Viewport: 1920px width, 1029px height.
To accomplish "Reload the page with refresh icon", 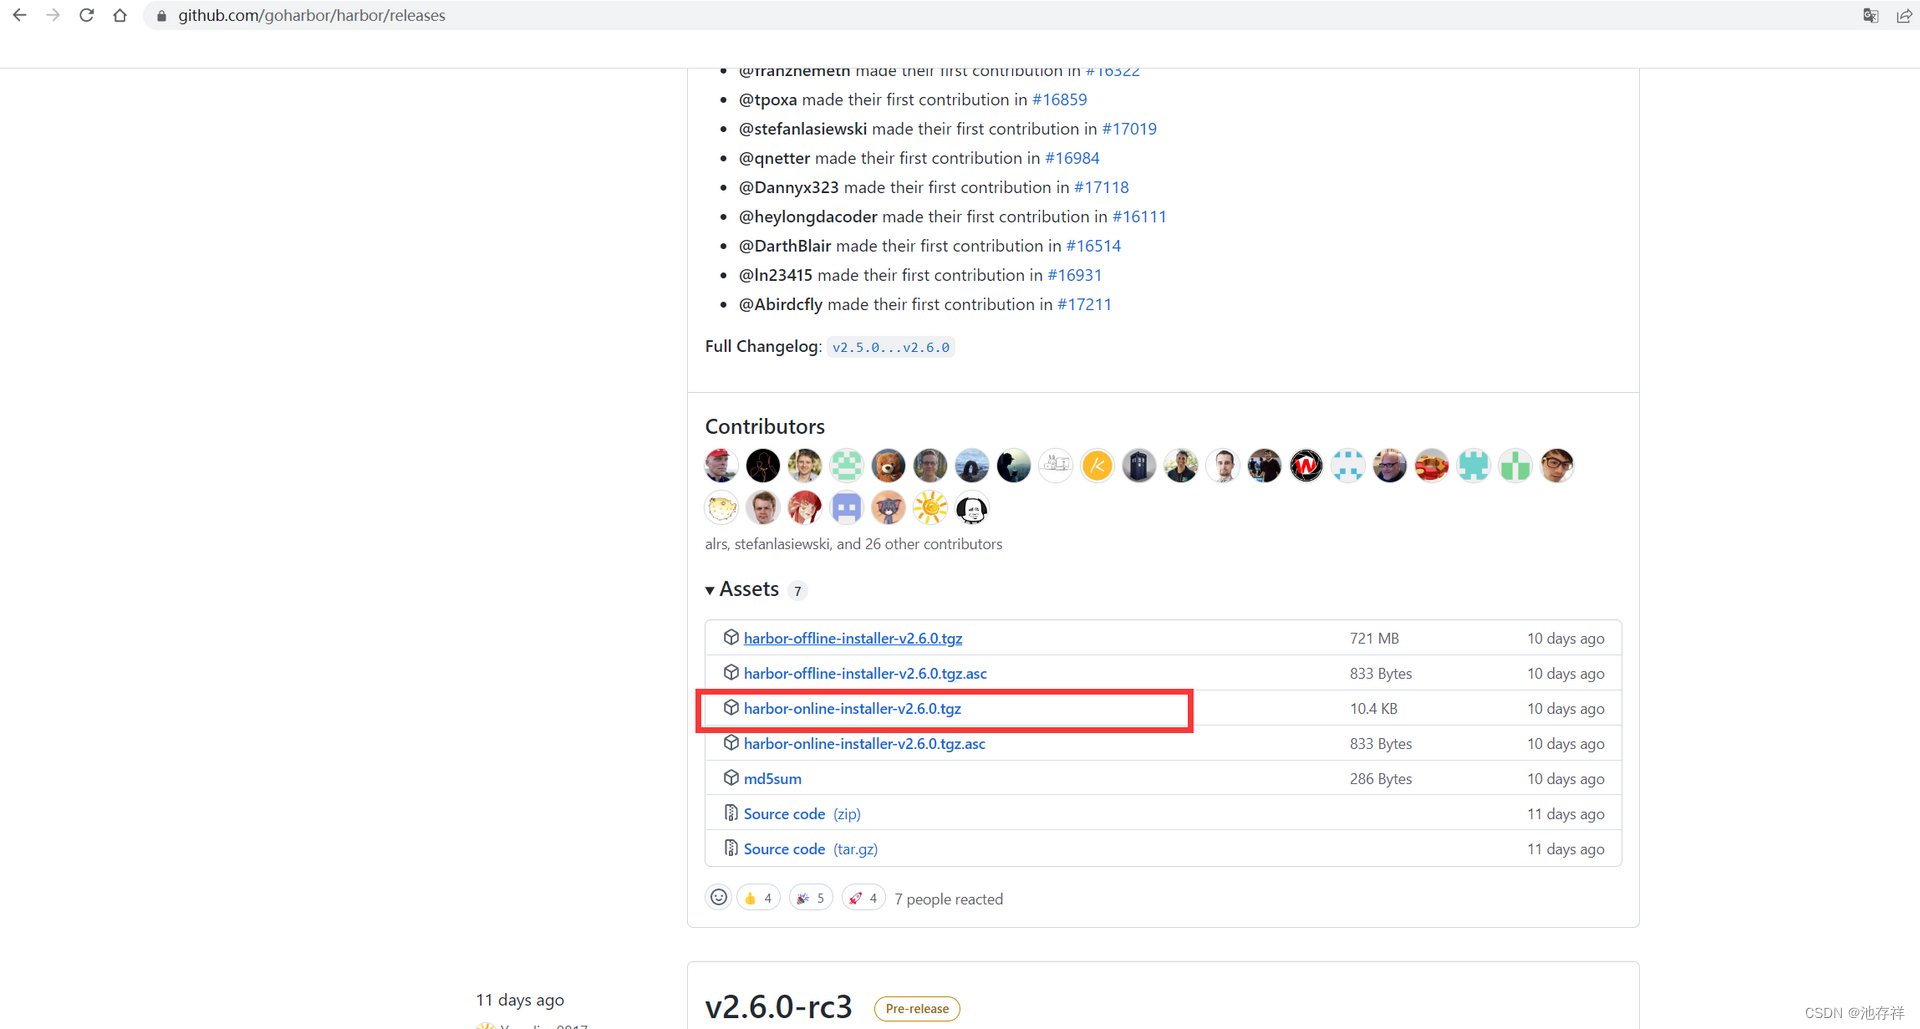I will [87, 15].
